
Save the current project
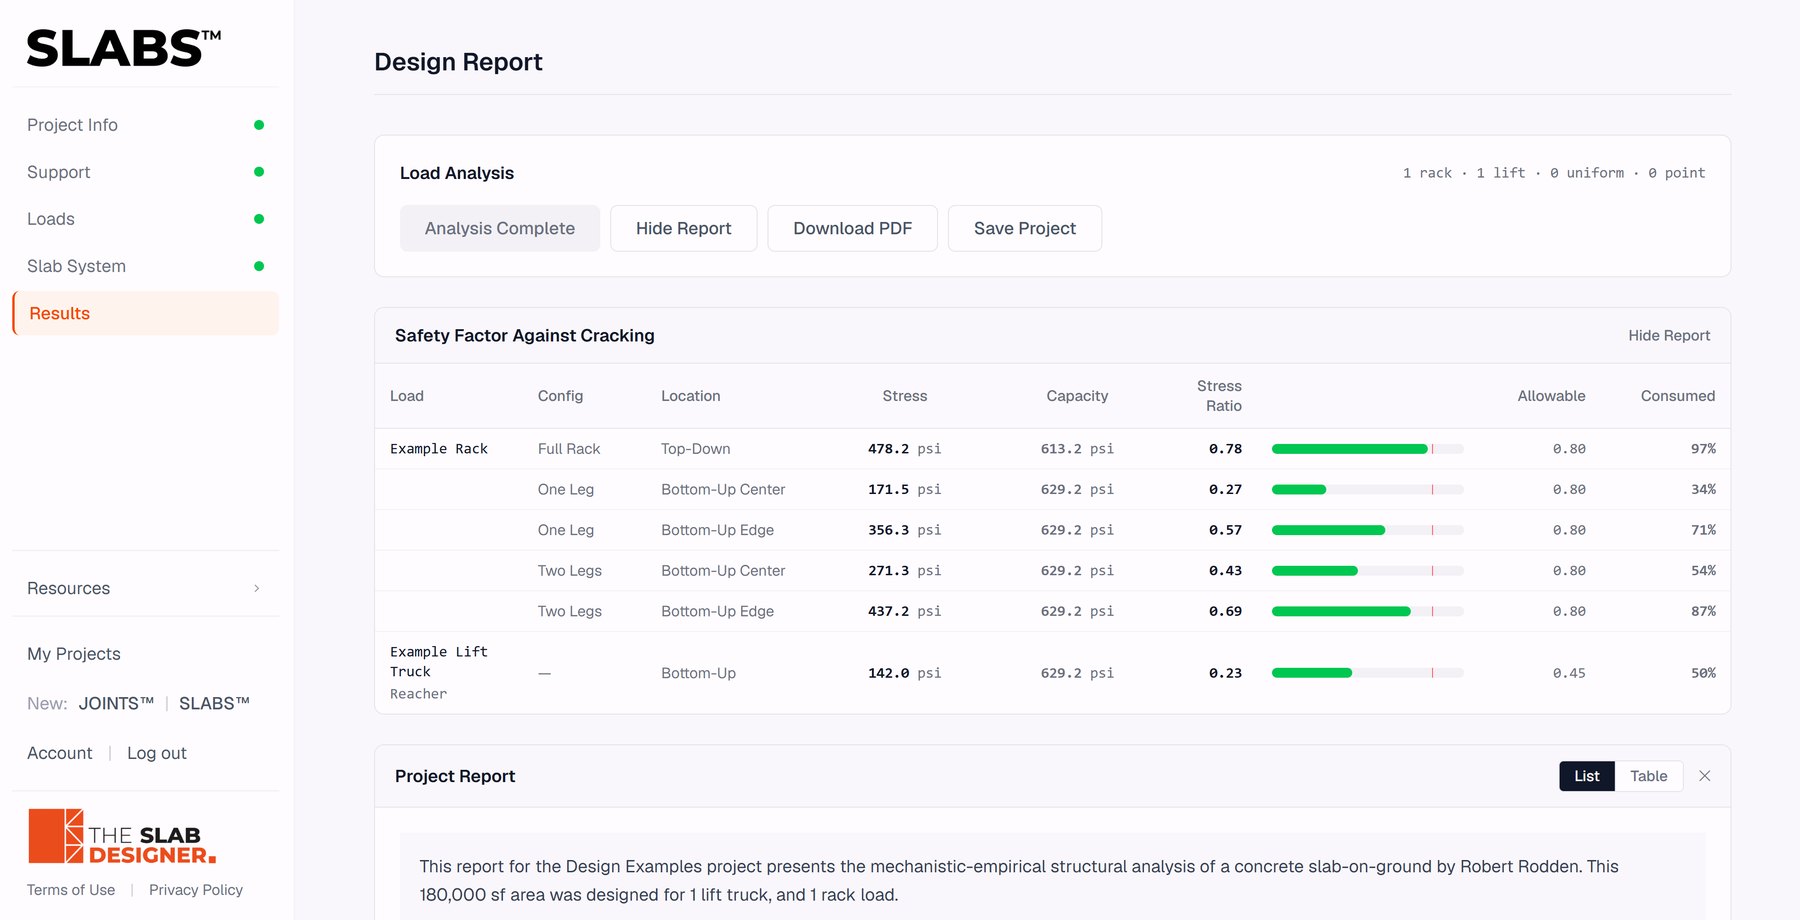point(1025,228)
